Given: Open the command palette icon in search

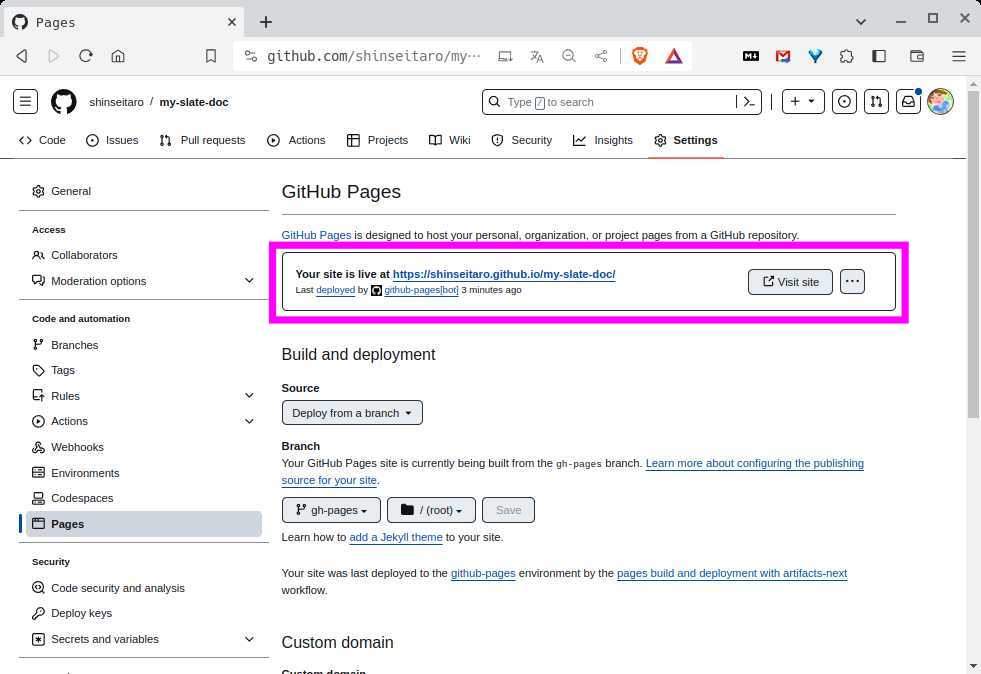Looking at the screenshot, I should click(749, 102).
